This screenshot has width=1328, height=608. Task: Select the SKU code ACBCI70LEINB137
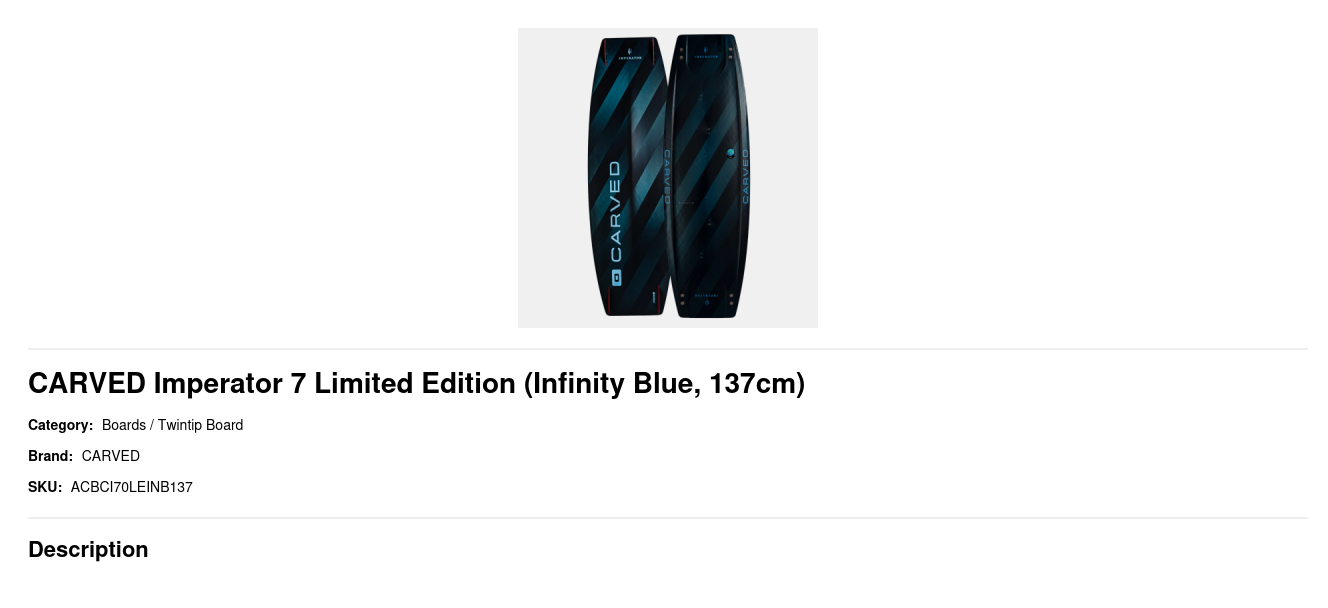tap(132, 487)
